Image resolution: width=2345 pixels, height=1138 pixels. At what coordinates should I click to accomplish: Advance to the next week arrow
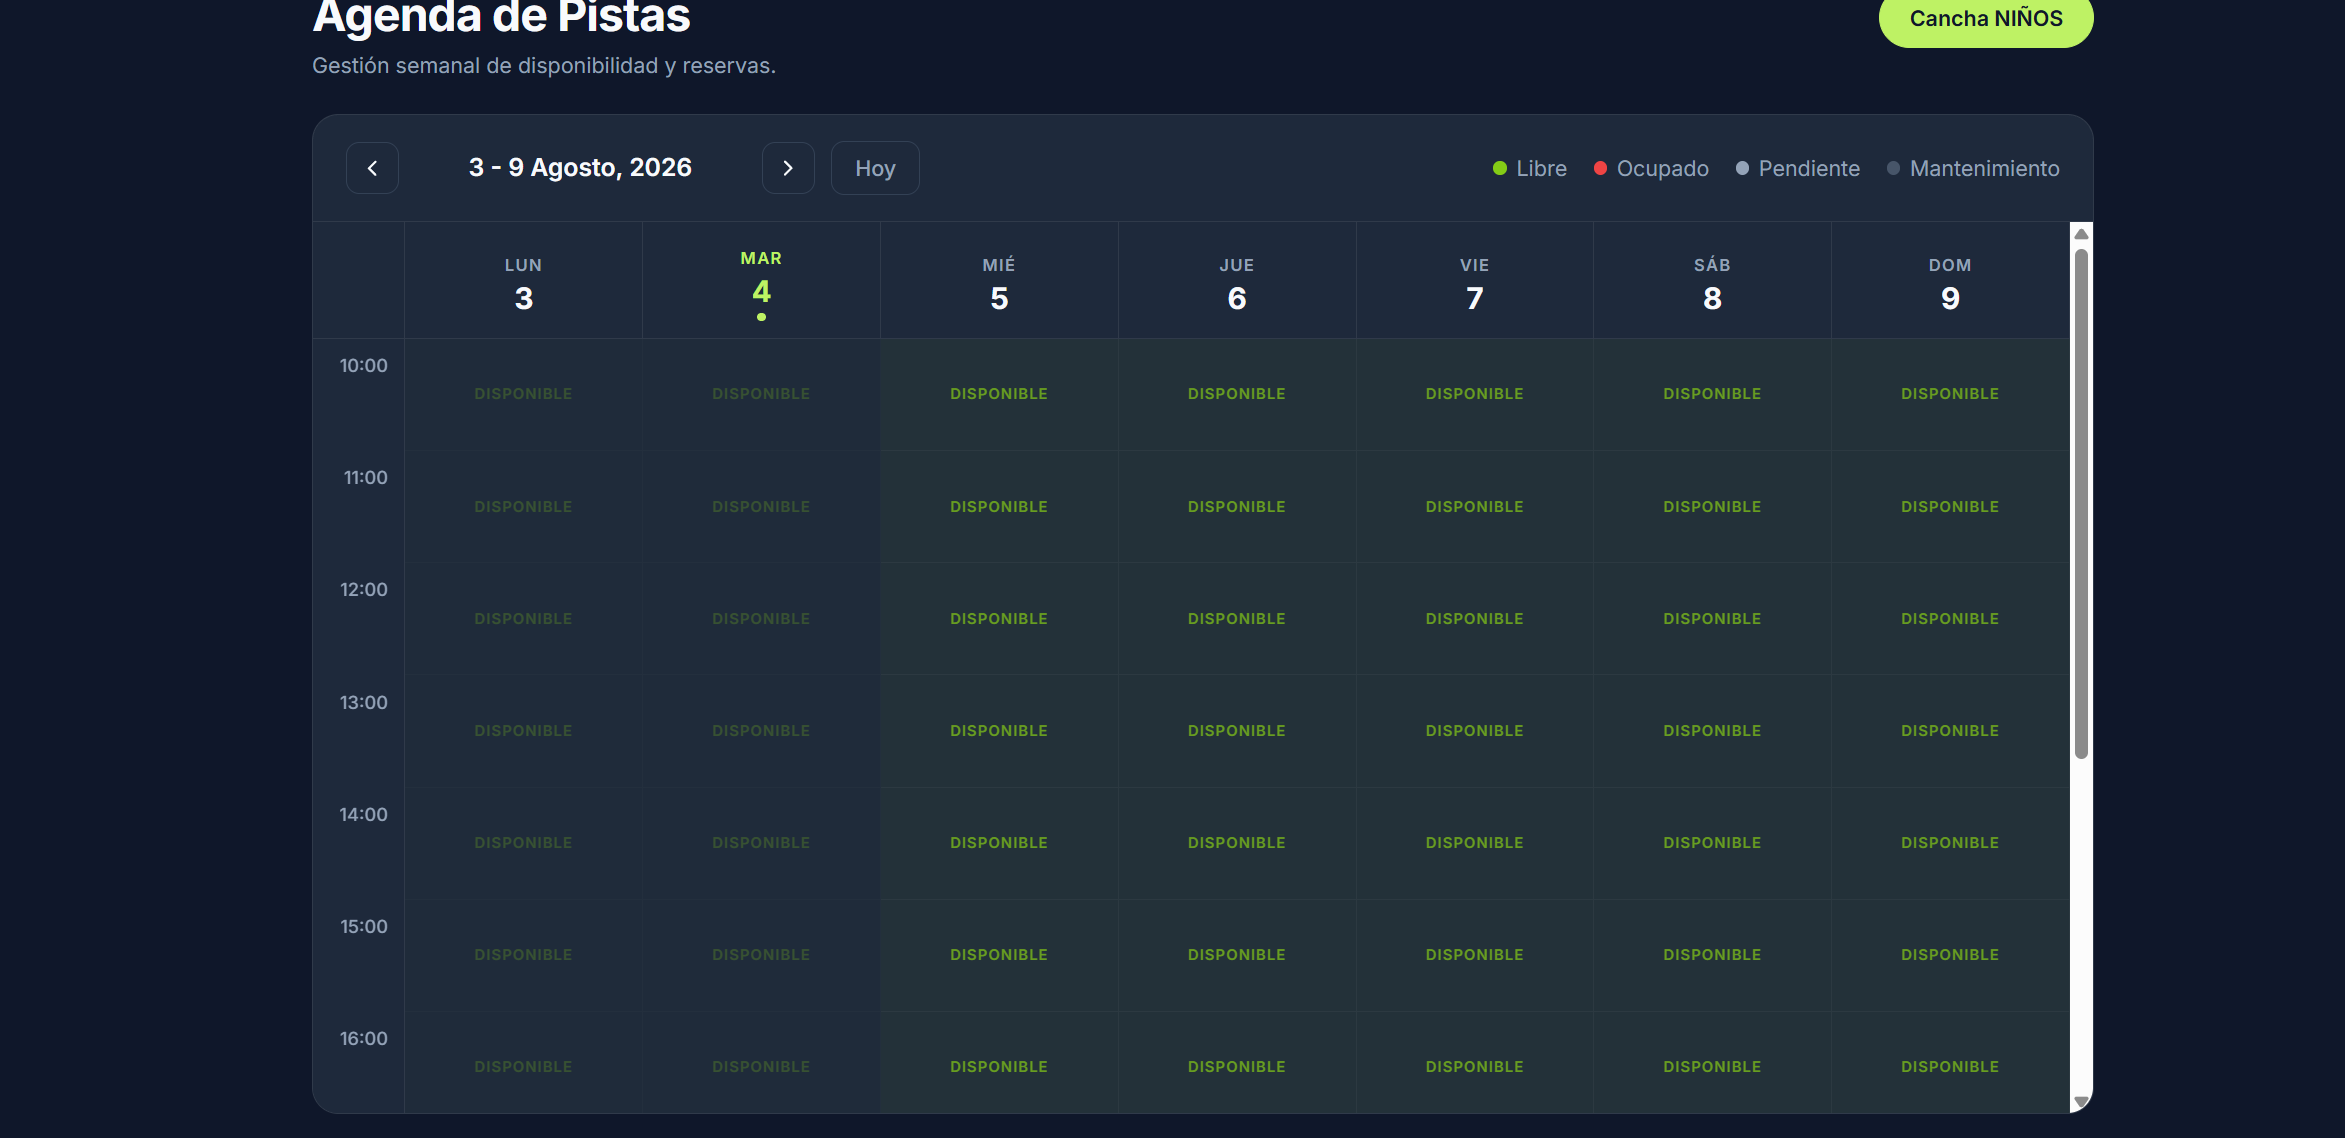point(788,168)
